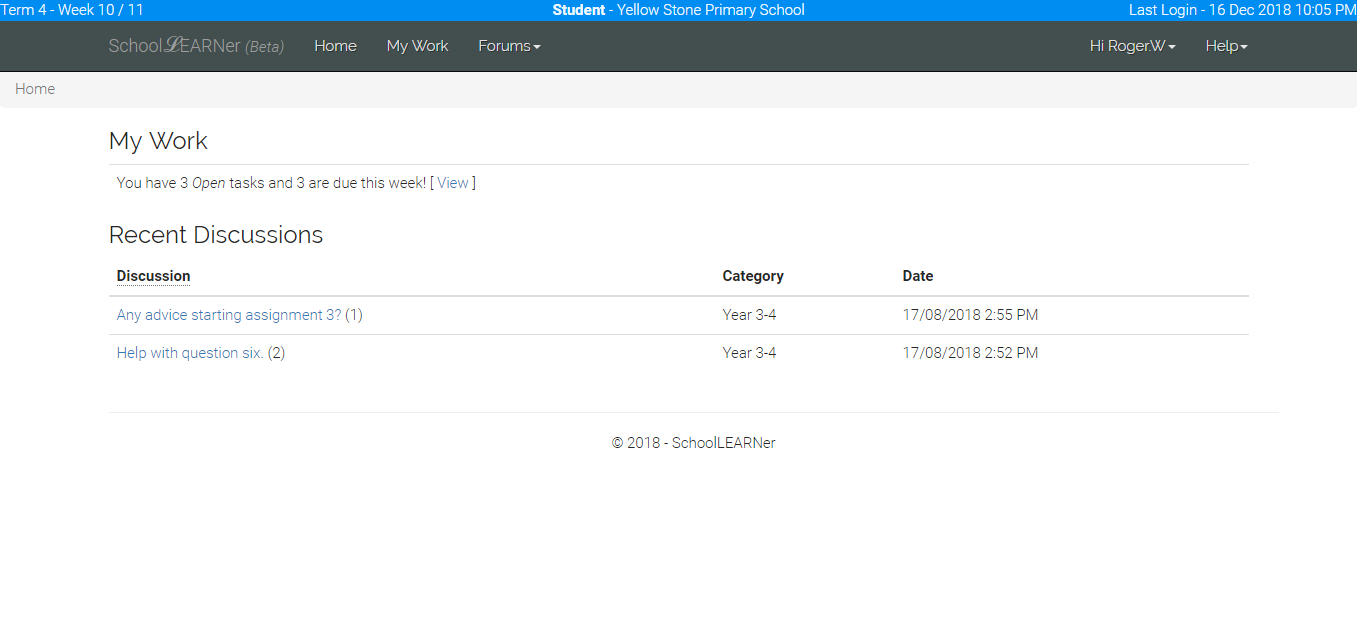Click the © 2018 - SchoolLEARNer footer
1357x617 pixels.
(694, 443)
